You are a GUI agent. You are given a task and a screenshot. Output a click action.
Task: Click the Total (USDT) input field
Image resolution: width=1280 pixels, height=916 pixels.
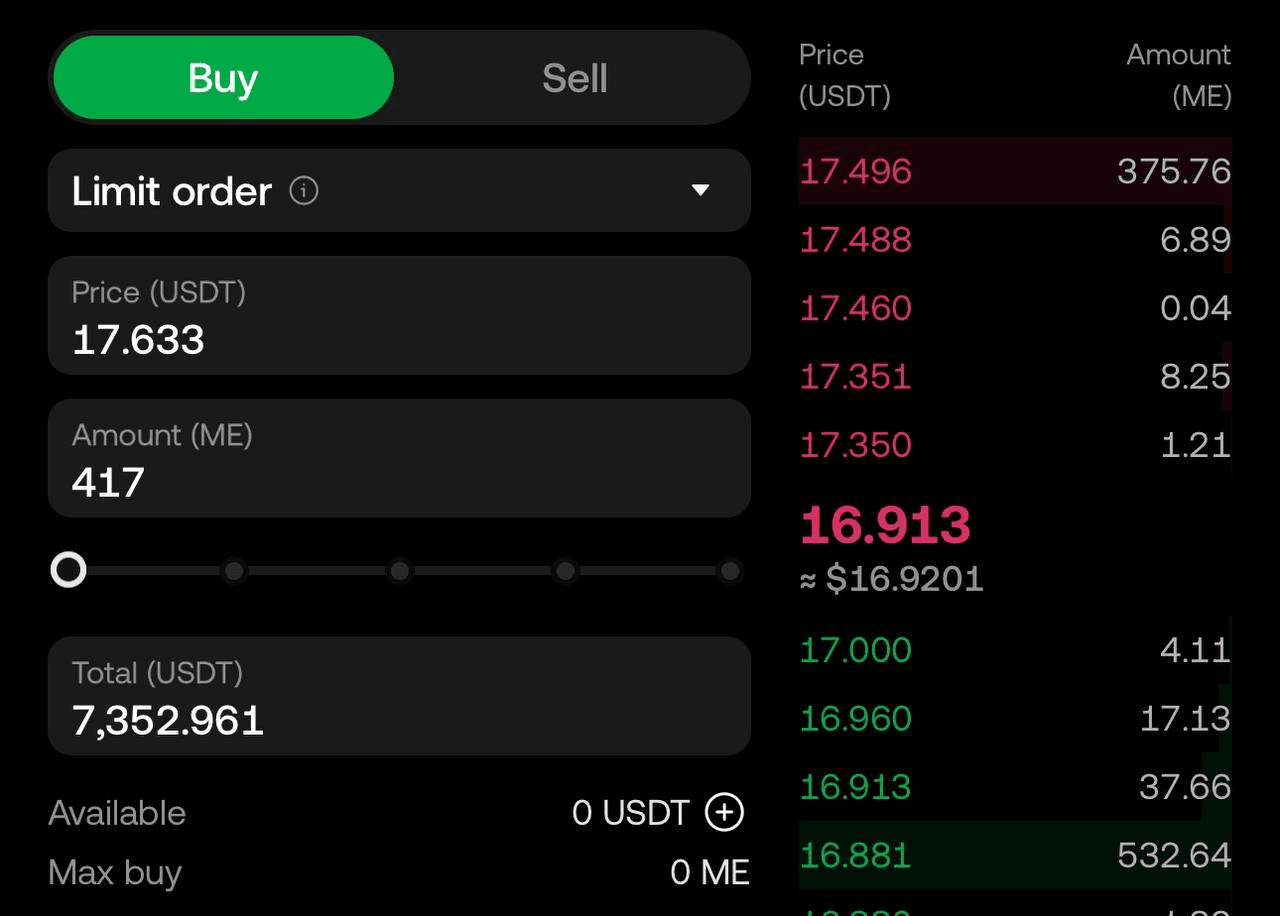[x=398, y=696]
